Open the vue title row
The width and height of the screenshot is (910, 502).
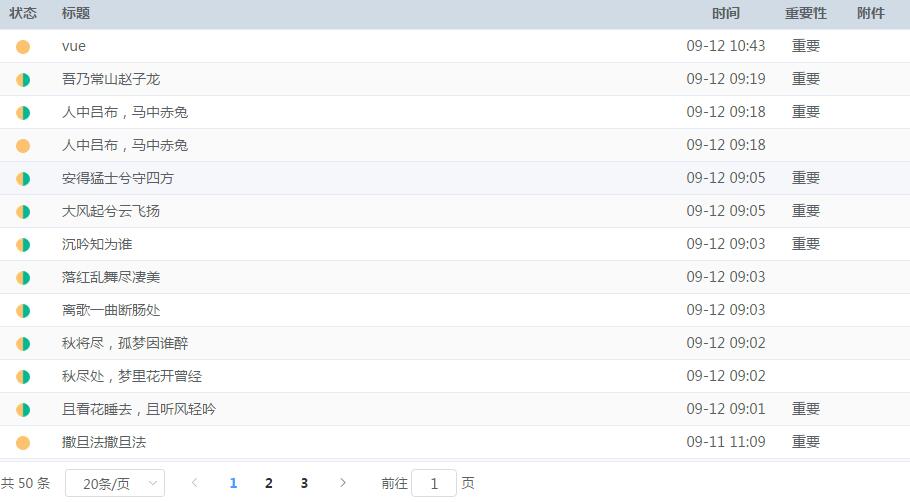[x=74, y=46]
